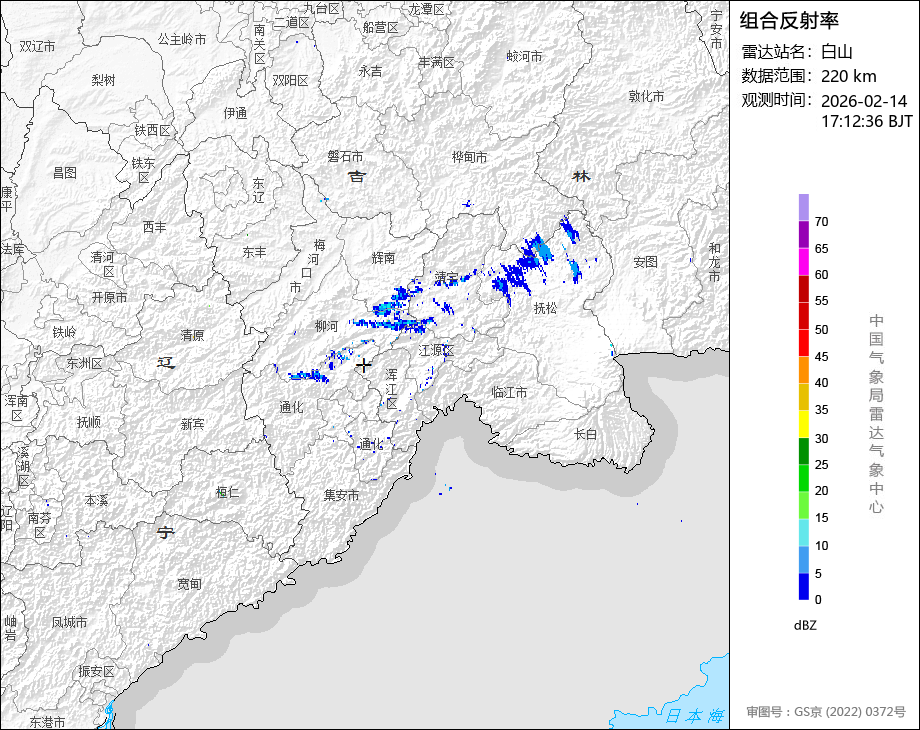Click the 永吉 map label
Viewport: 920px width, 730px height.
[370, 71]
